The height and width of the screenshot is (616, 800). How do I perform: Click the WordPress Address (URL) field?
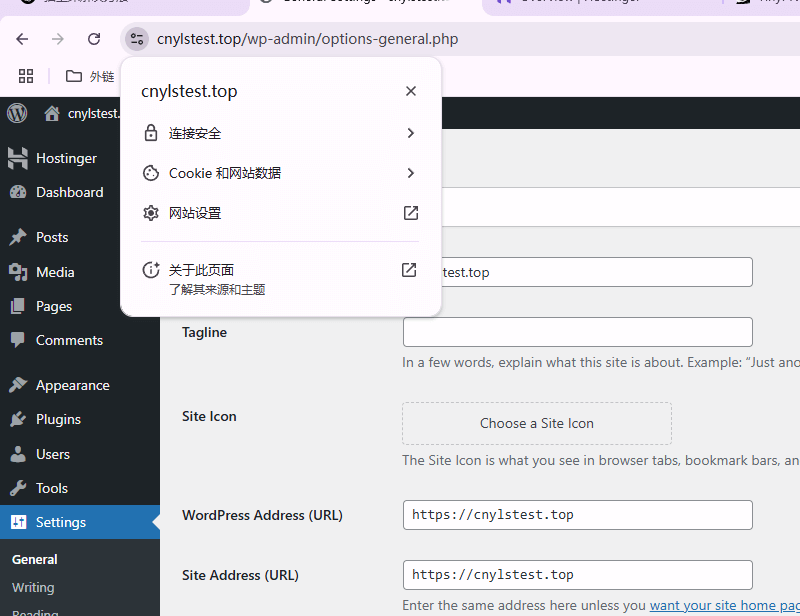(x=577, y=515)
